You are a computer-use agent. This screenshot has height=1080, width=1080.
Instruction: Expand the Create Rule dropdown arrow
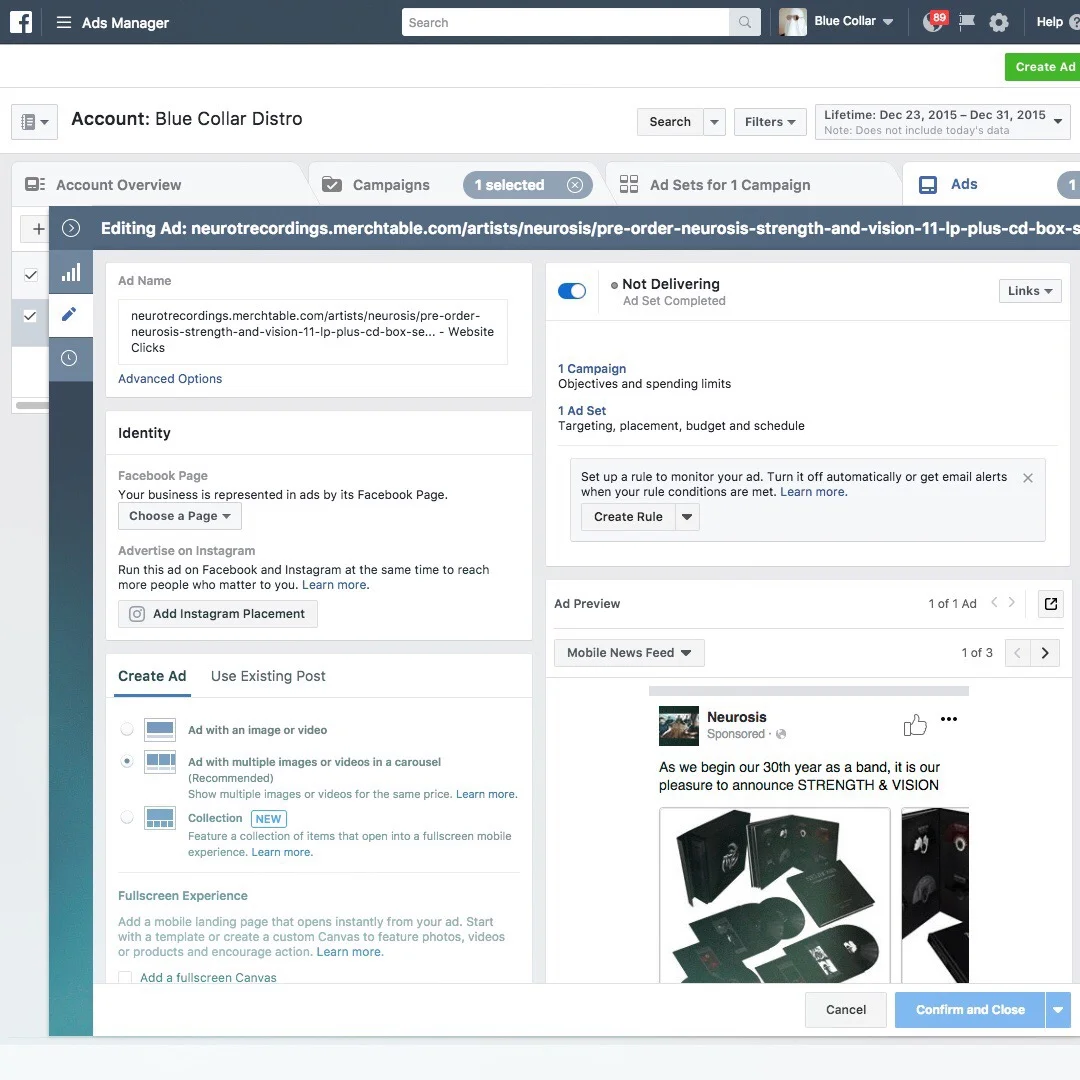pyautogui.click(x=687, y=517)
